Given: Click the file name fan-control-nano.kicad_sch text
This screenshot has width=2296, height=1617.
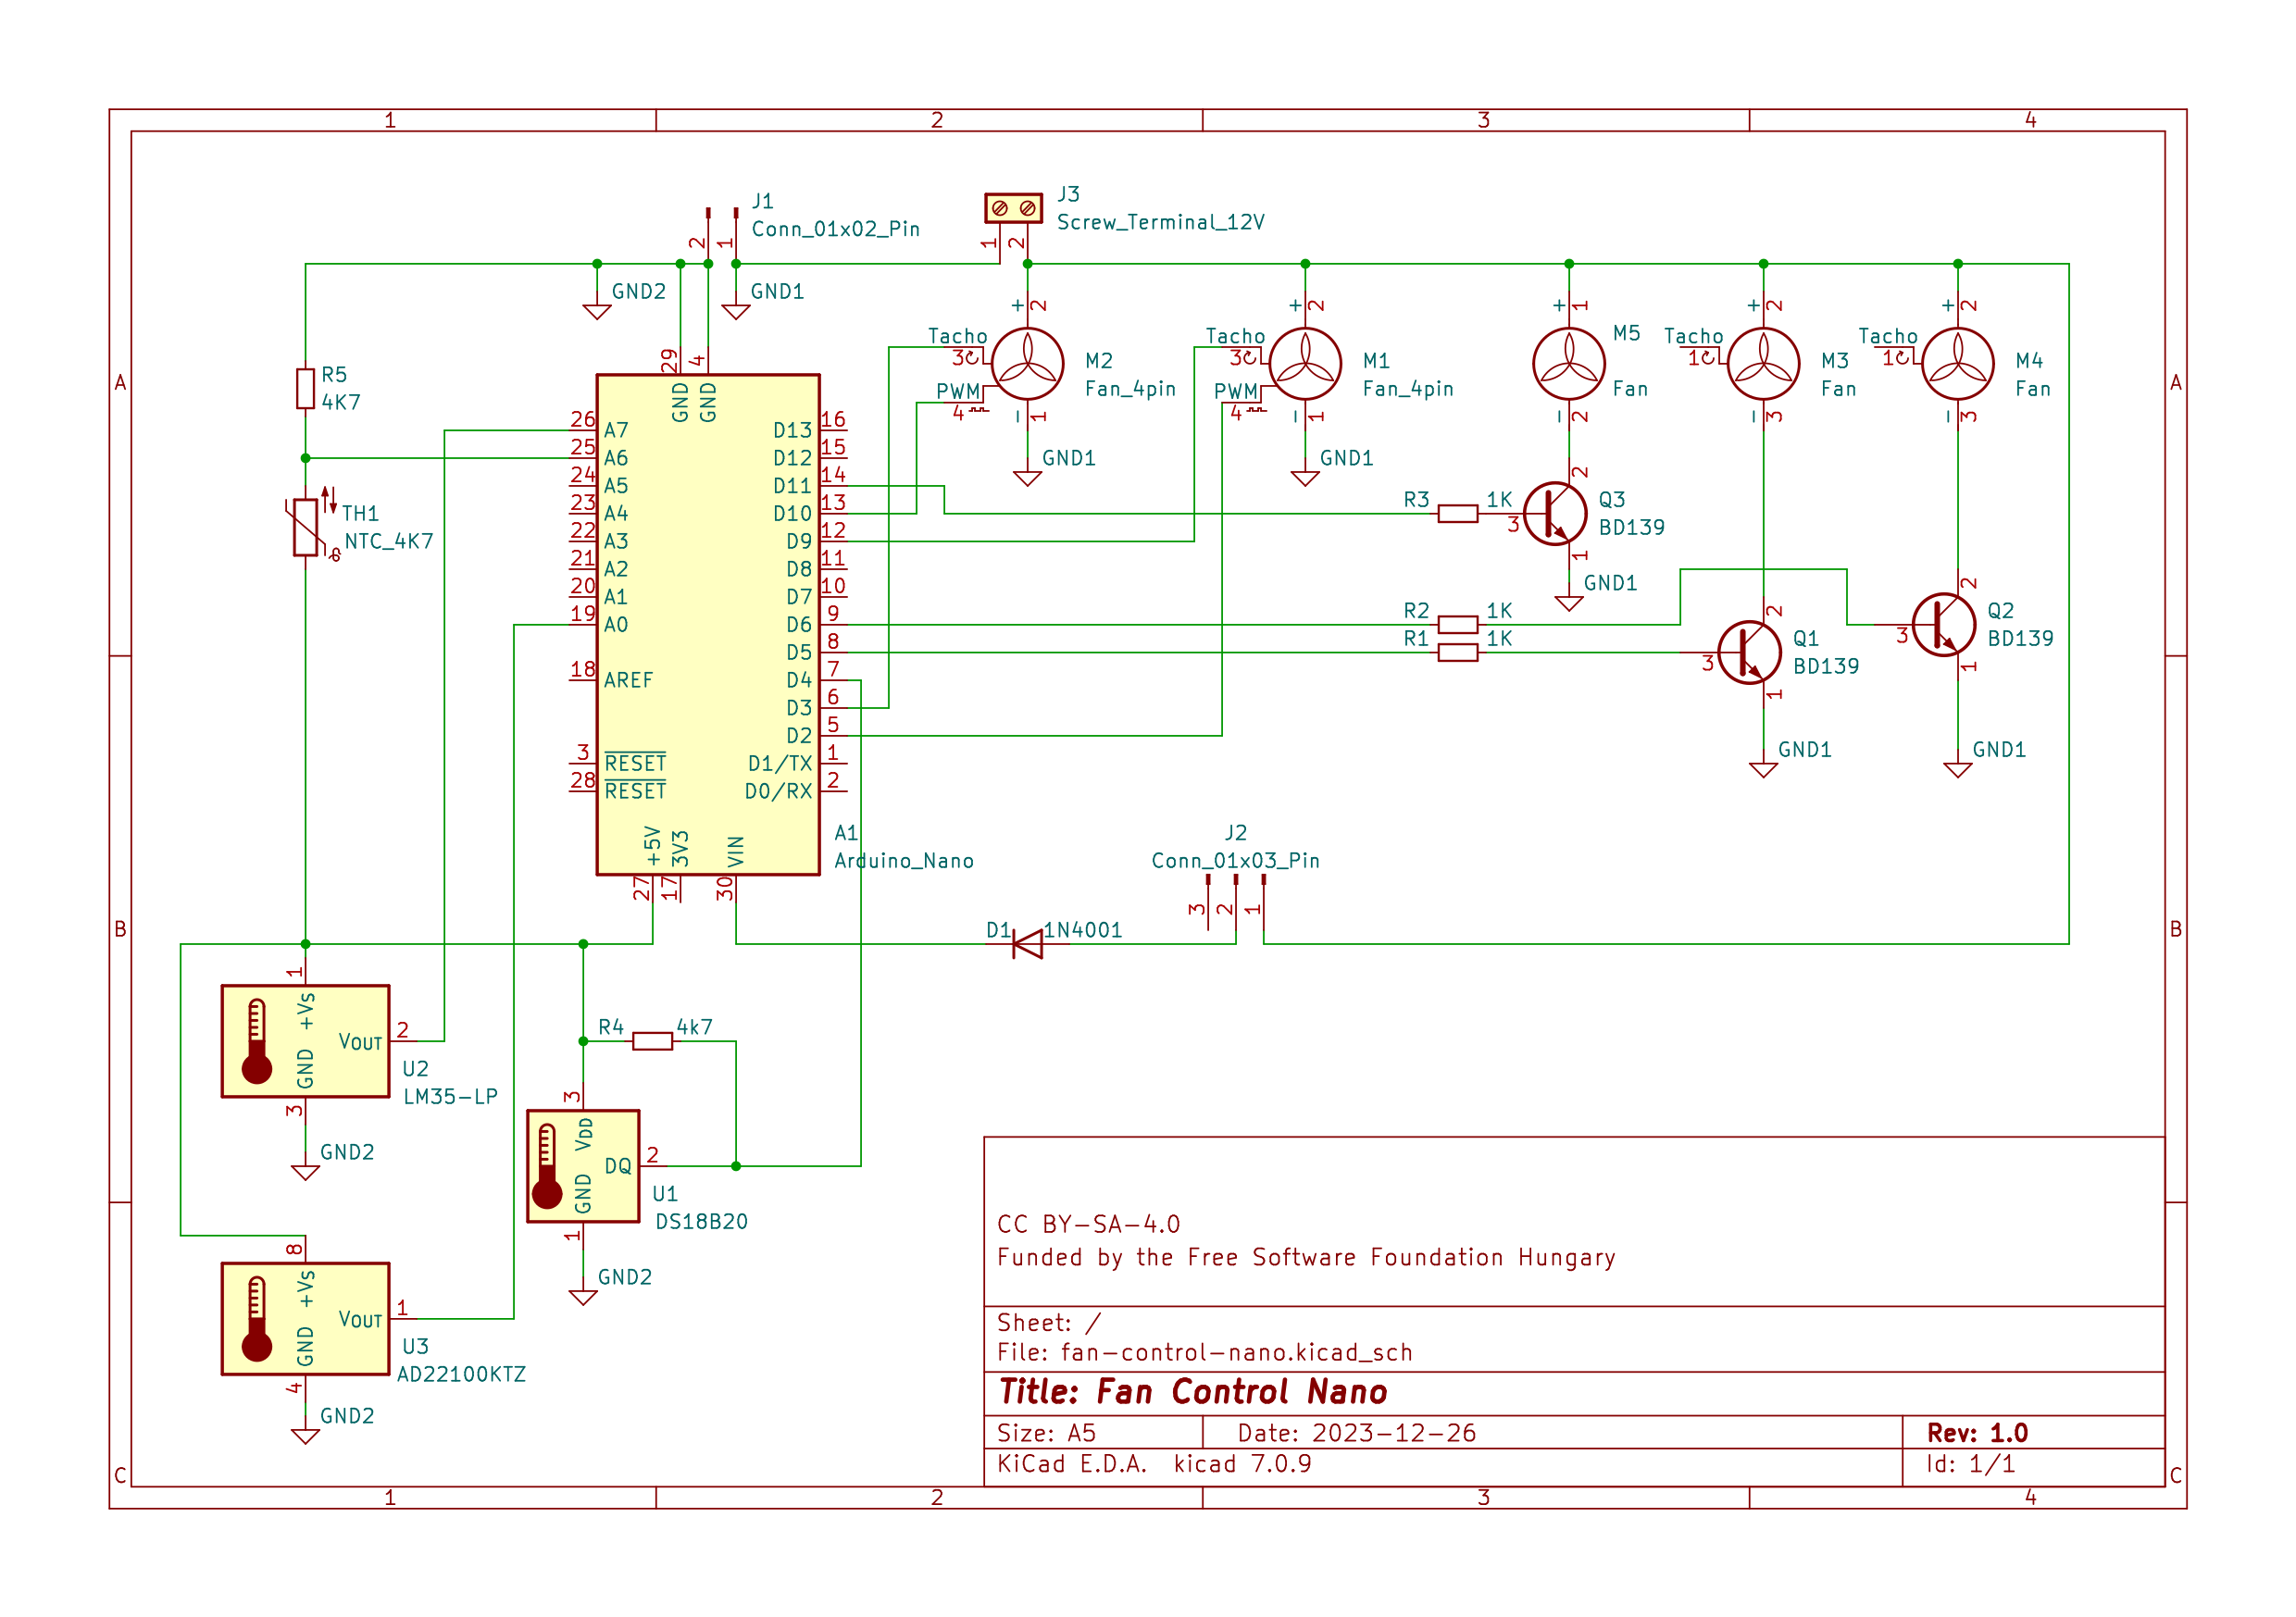Looking at the screenshot, I should 1236,1352.
